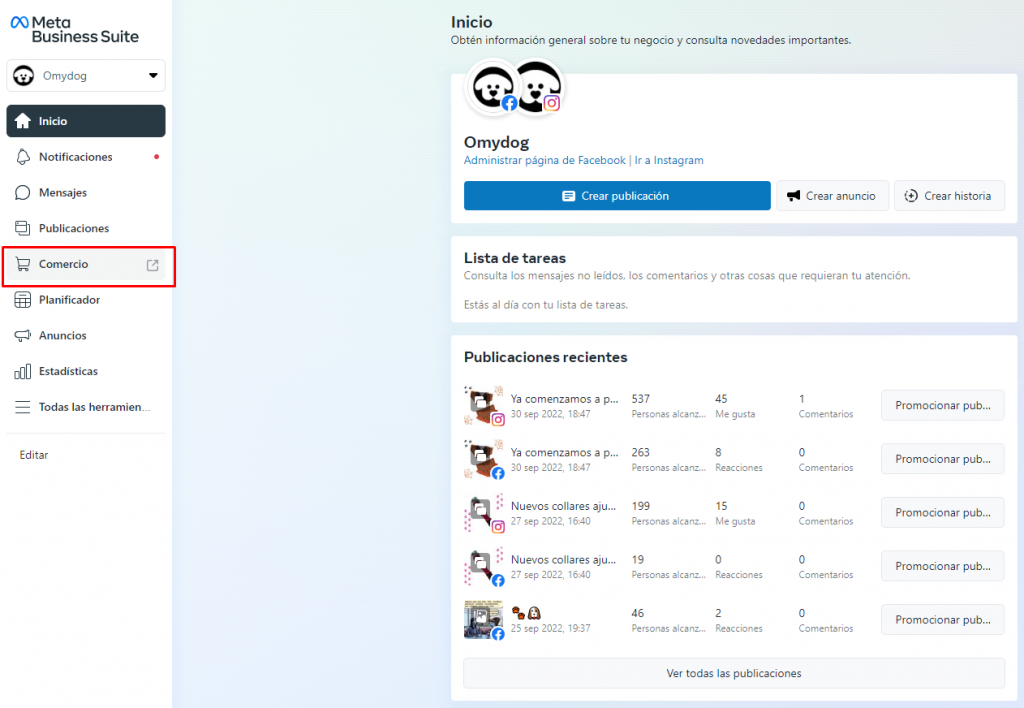The height and width of the screenshot is (708, 1024).
Task: Promote the post with 19 people reached
Action: tap(942, 566)
